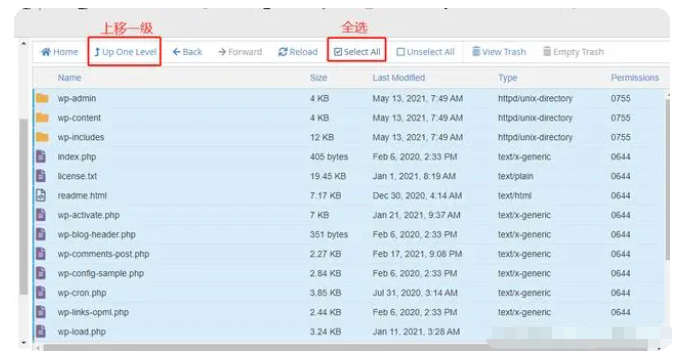The image size is (685, 362).
Task: Click the Home toolbar icon
Action: tap(46, 52)
